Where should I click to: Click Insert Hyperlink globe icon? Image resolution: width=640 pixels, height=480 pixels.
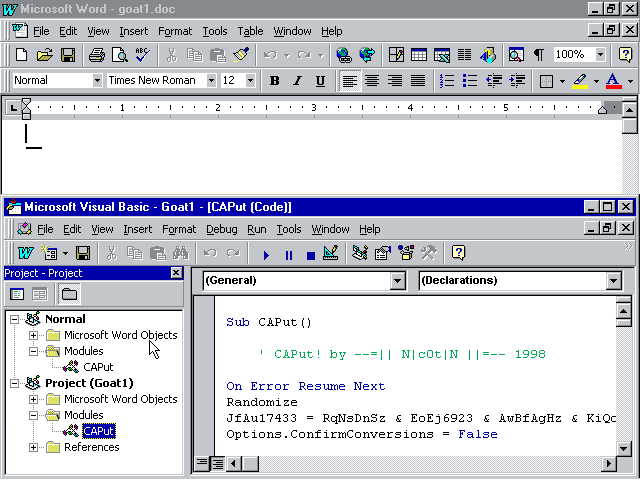(x=344, y=55)
